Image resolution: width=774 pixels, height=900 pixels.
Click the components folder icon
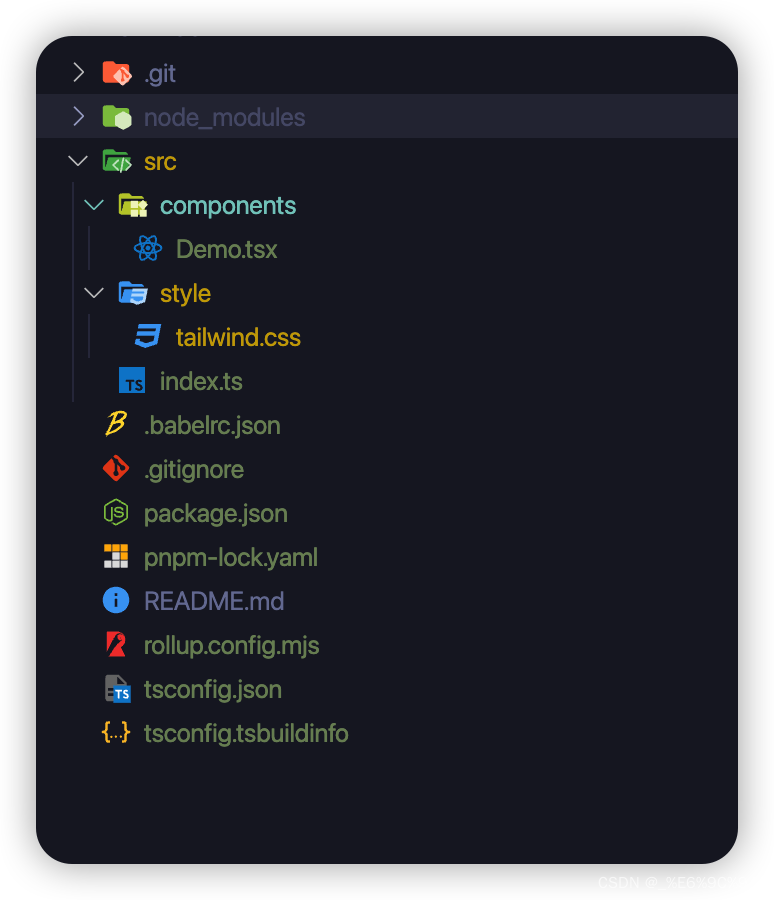[133, 204]
